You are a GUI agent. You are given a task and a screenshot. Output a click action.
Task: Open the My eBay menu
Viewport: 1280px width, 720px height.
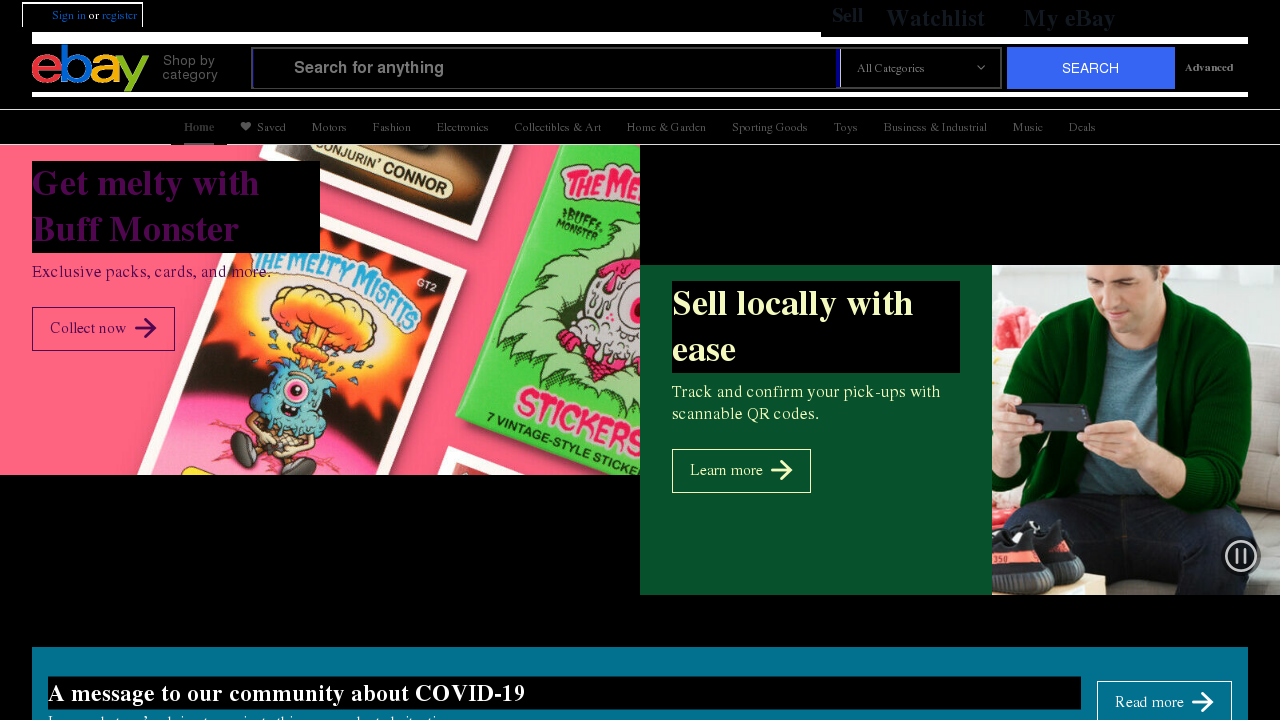(1069, 18)
